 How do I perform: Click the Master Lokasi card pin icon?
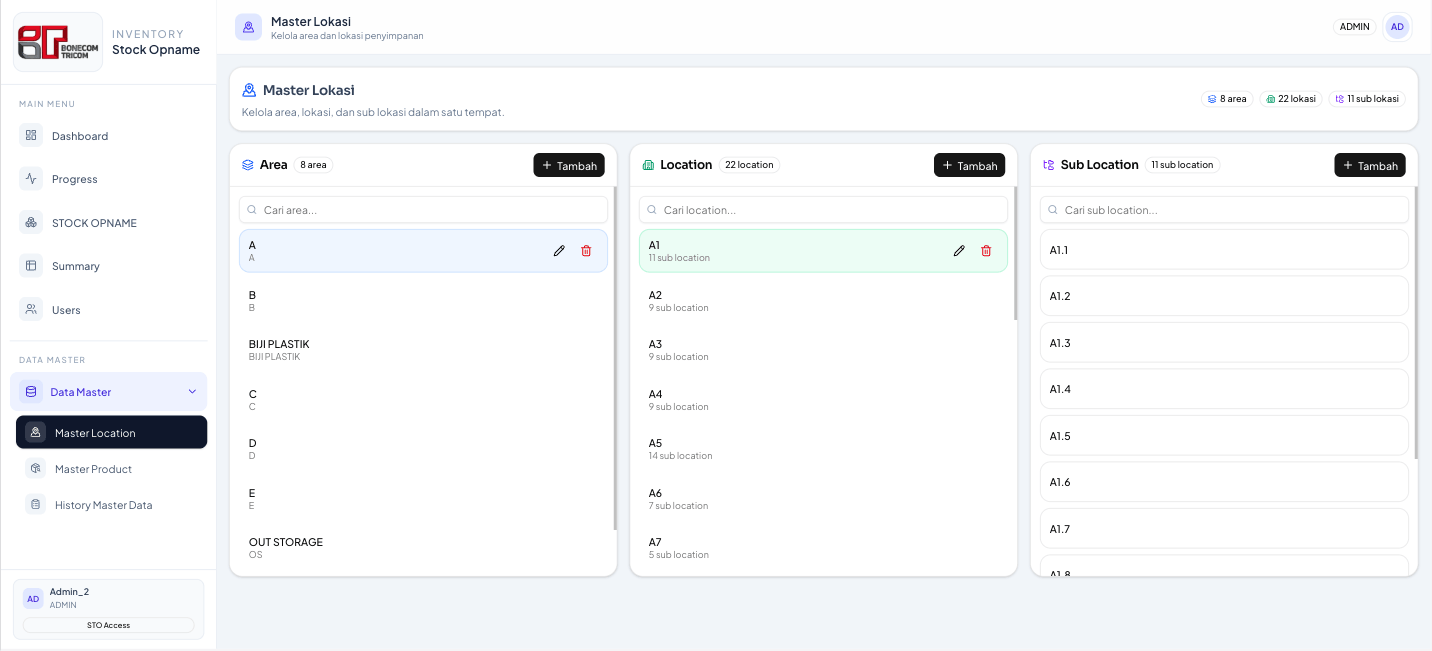[249, 90]
